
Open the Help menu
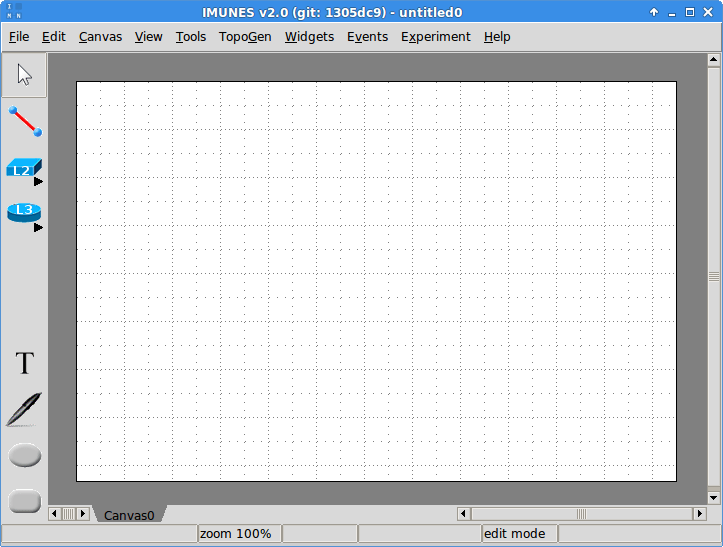click(x=497, y=37)
